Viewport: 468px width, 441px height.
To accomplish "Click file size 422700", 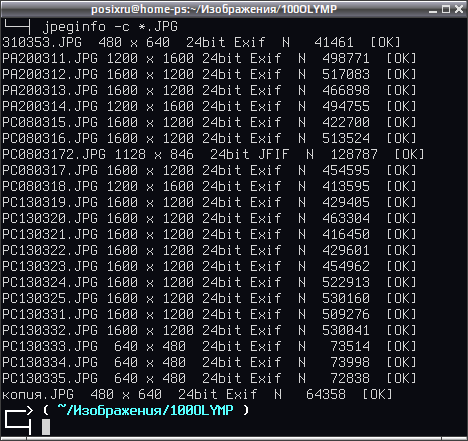I will pyautogui.click(x=346, y=122).
